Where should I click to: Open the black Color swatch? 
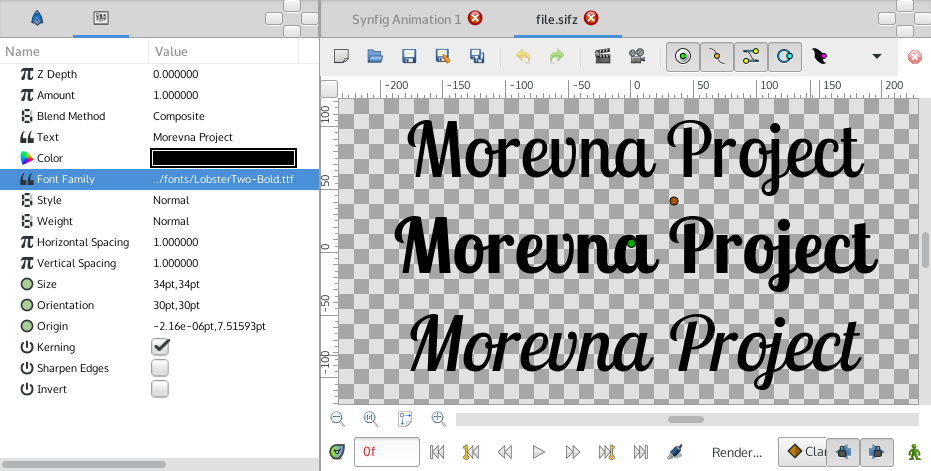223,158
